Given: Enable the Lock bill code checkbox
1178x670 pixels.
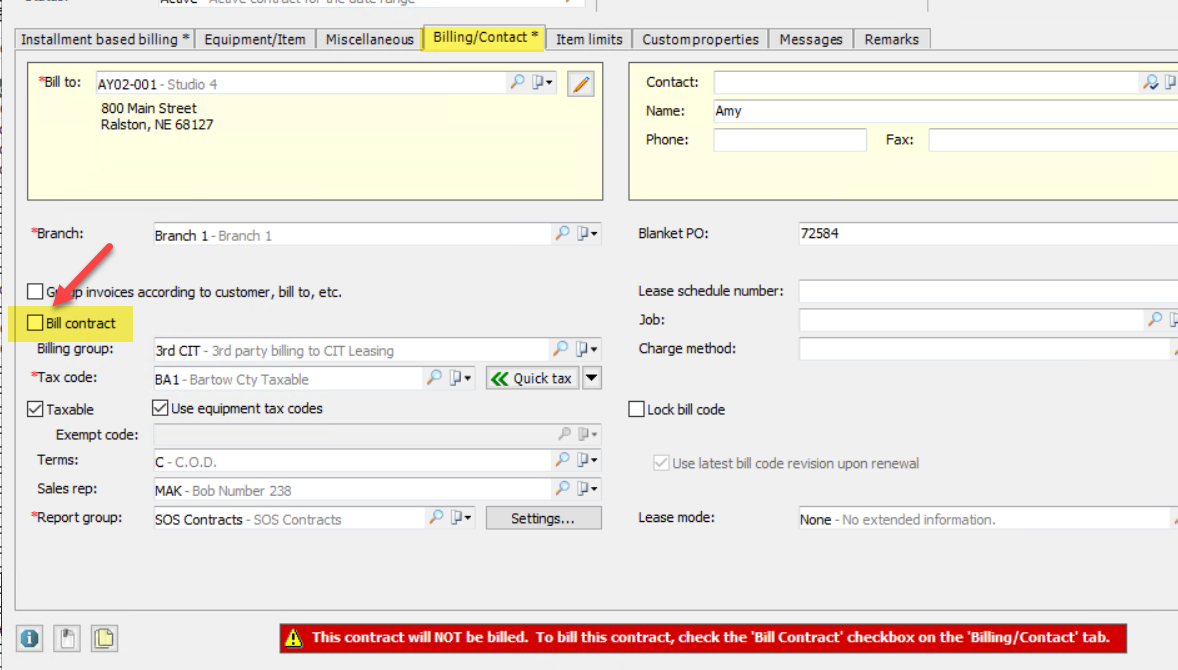Looking at the screenshot, I should click(x=636, y=409).
